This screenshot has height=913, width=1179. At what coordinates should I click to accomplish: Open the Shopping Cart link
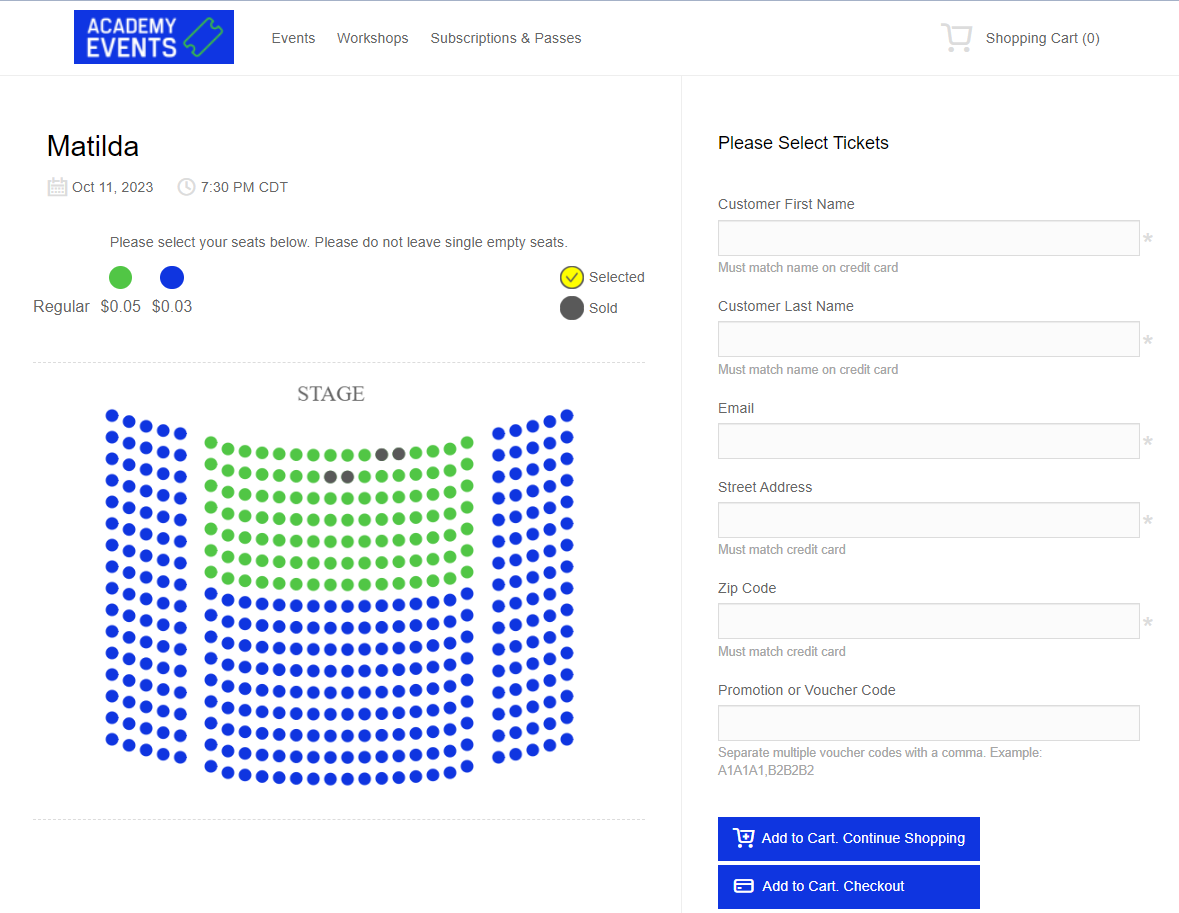click(1042, 38)
